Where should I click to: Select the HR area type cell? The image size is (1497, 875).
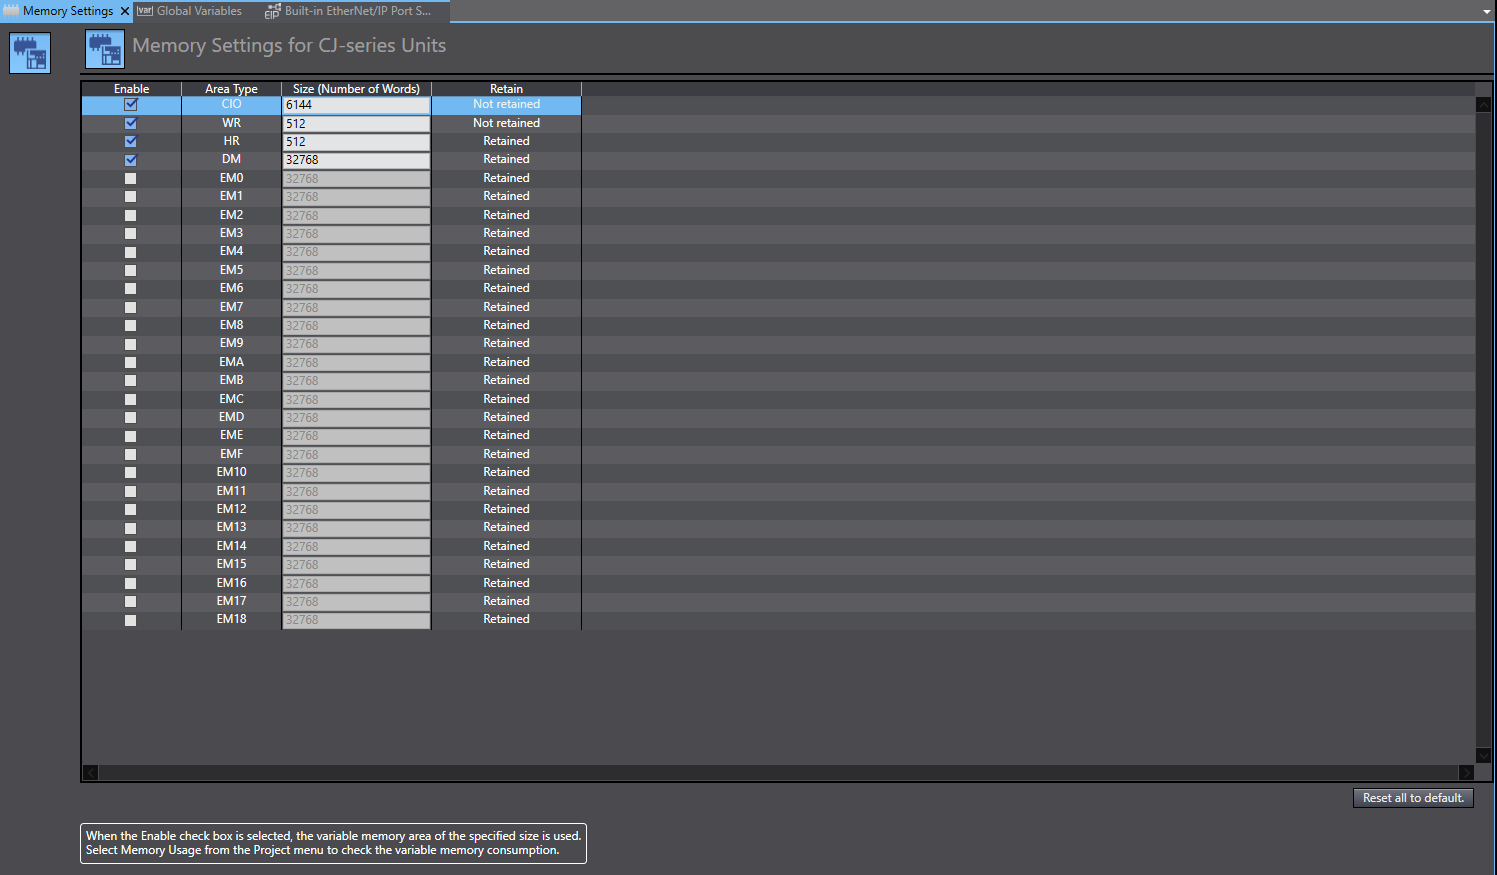pos(231,141)
